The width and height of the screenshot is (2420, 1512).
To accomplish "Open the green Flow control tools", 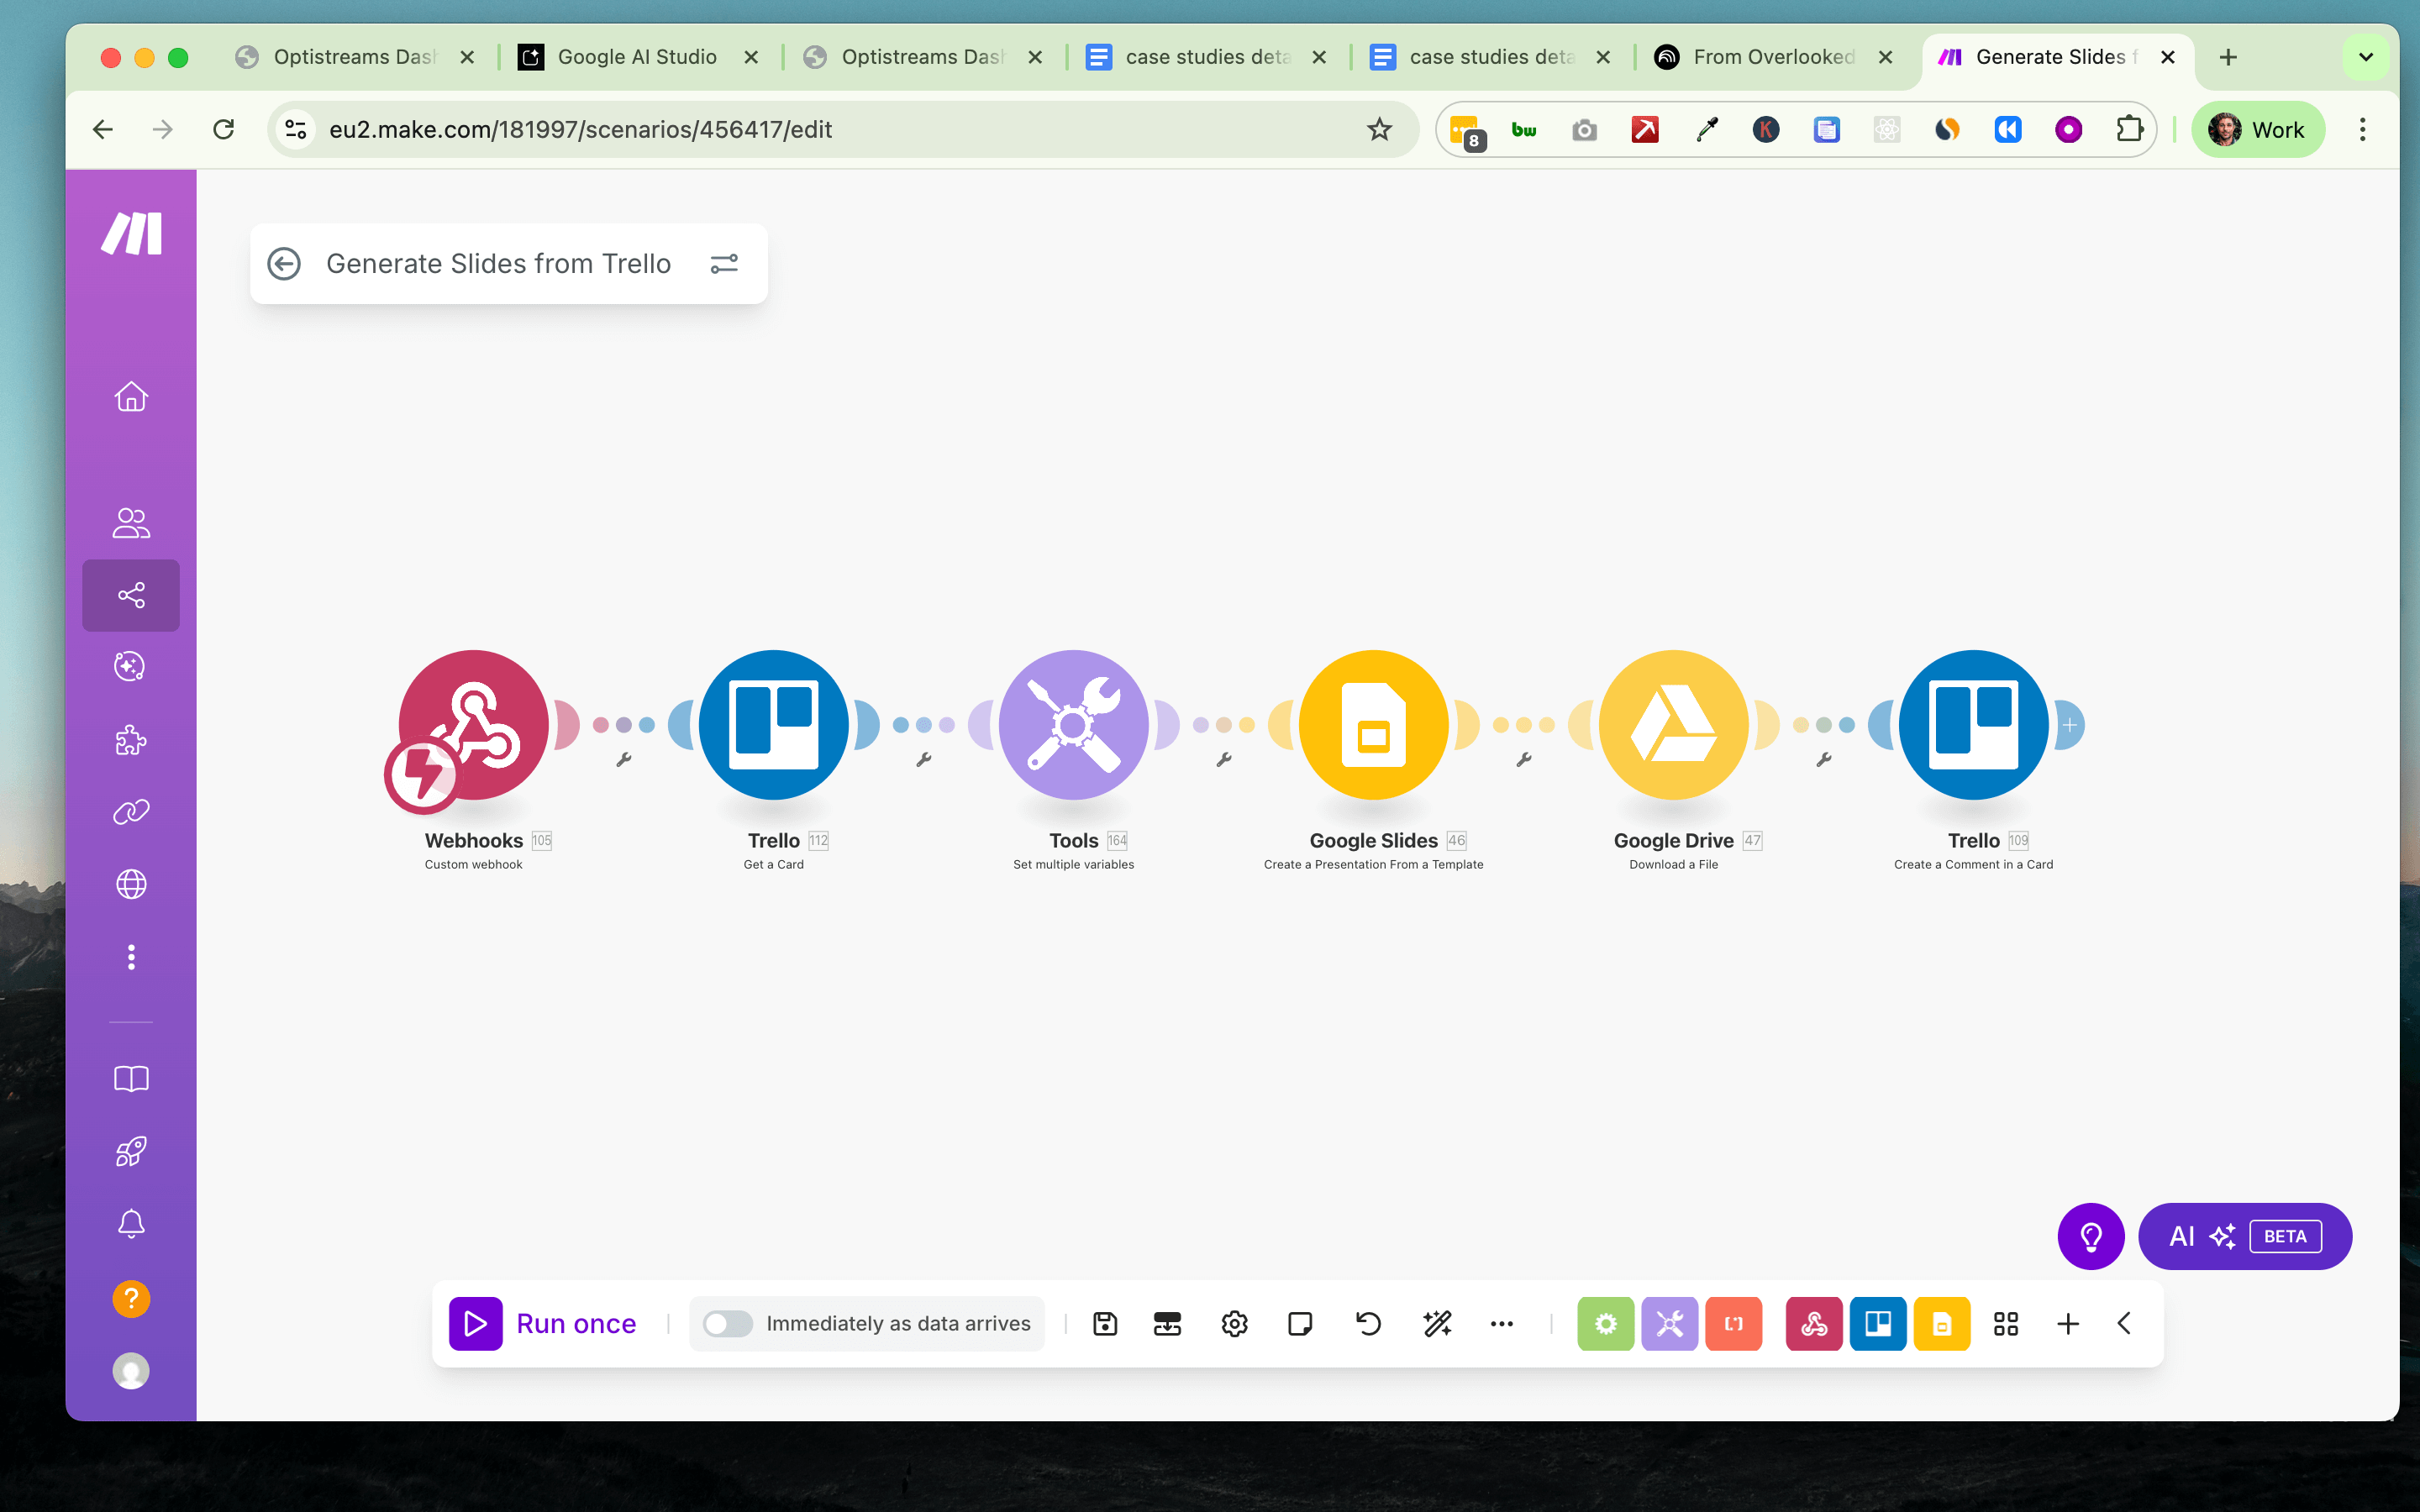I will [1605, 1324].
